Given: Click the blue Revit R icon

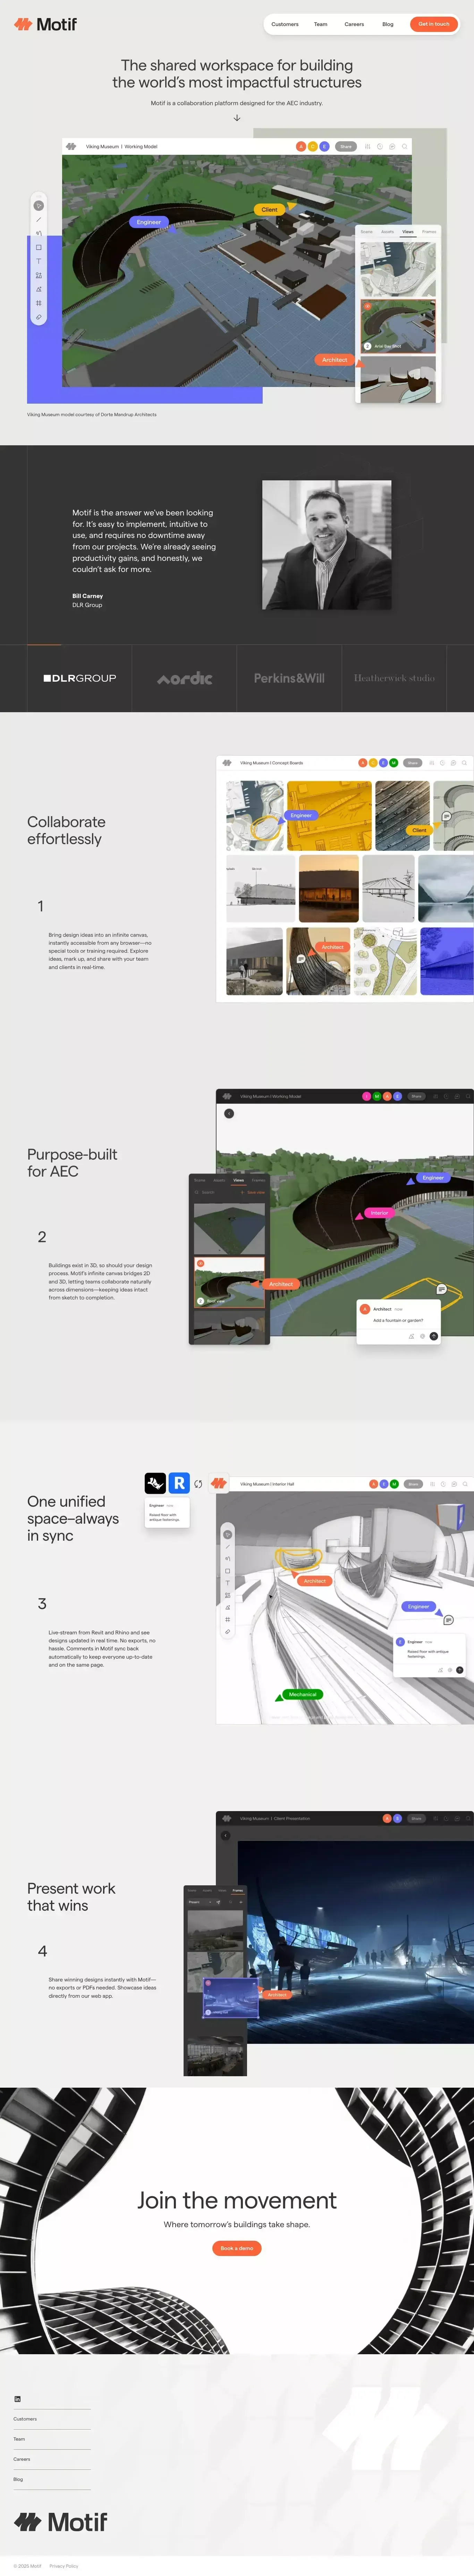Looking at the screenshot, I should pyautogui.click(x=179, y=1483).
